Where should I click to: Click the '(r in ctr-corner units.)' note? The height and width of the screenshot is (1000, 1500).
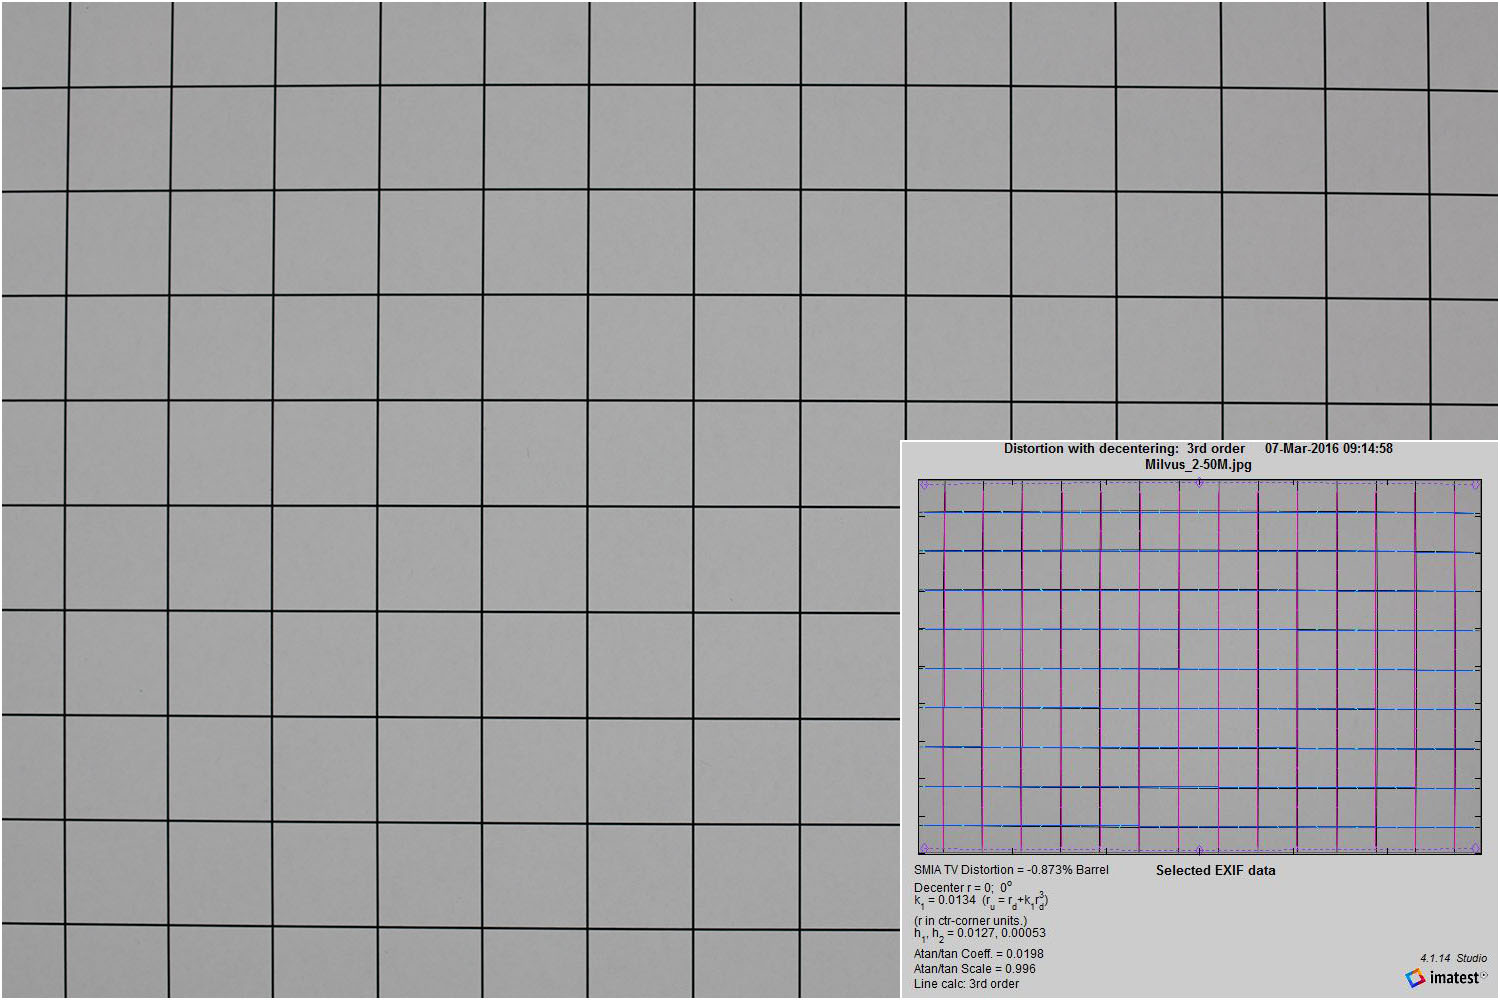click(970, 921)
